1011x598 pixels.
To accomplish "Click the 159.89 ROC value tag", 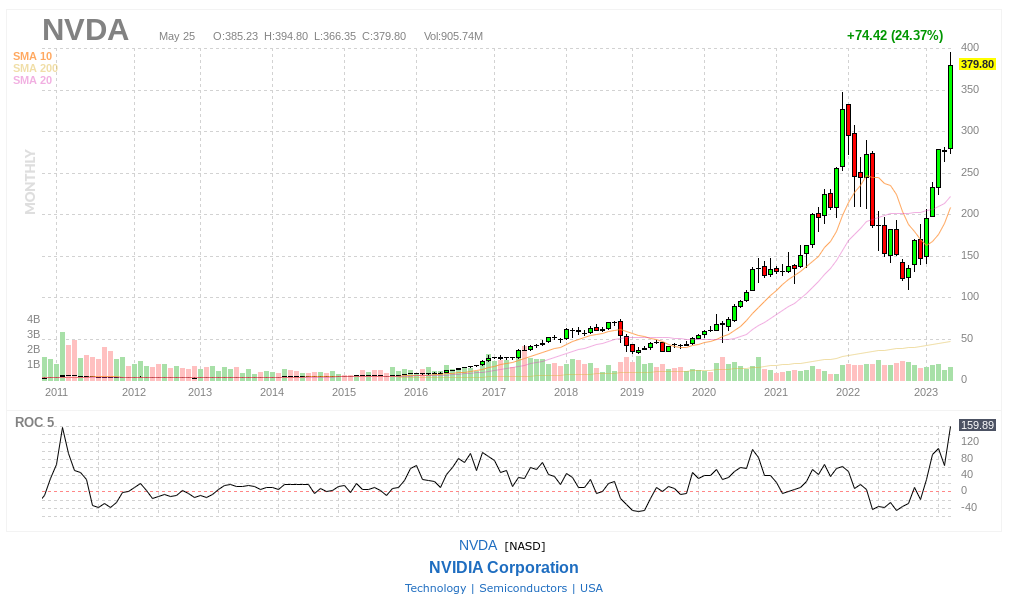I will tap(977, 425).
